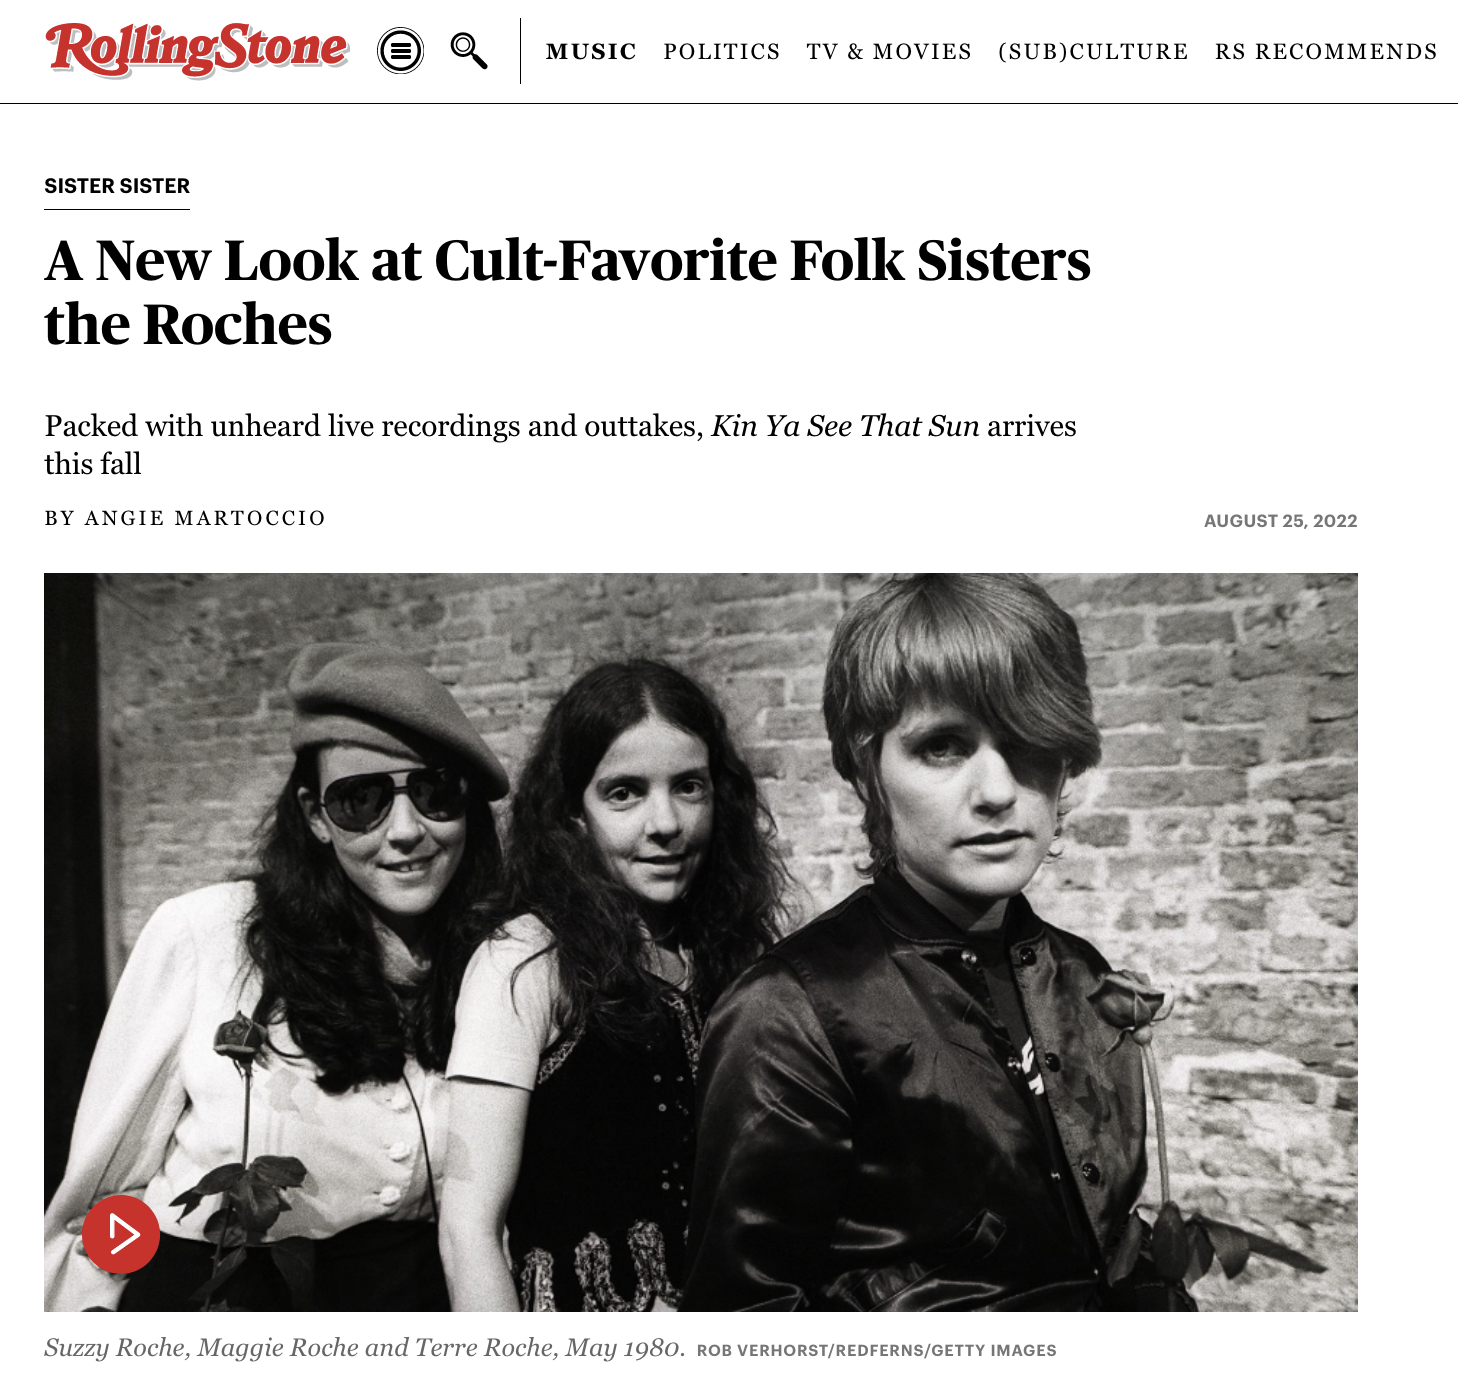This screenshot has width=1458, height=1376.
Task: Click the italic title Kin Ya See That Sun
Action: (845, 426)
